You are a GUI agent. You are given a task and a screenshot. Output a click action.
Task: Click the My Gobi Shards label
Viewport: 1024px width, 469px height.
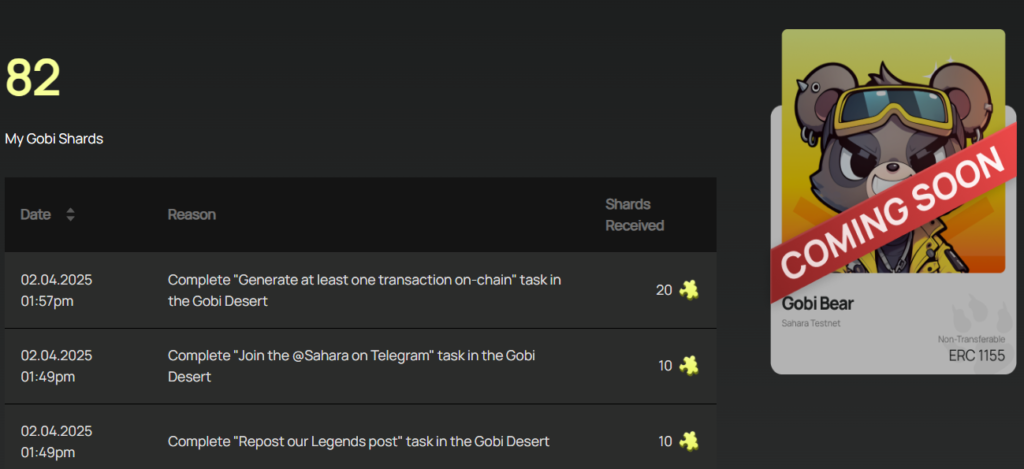54,139
